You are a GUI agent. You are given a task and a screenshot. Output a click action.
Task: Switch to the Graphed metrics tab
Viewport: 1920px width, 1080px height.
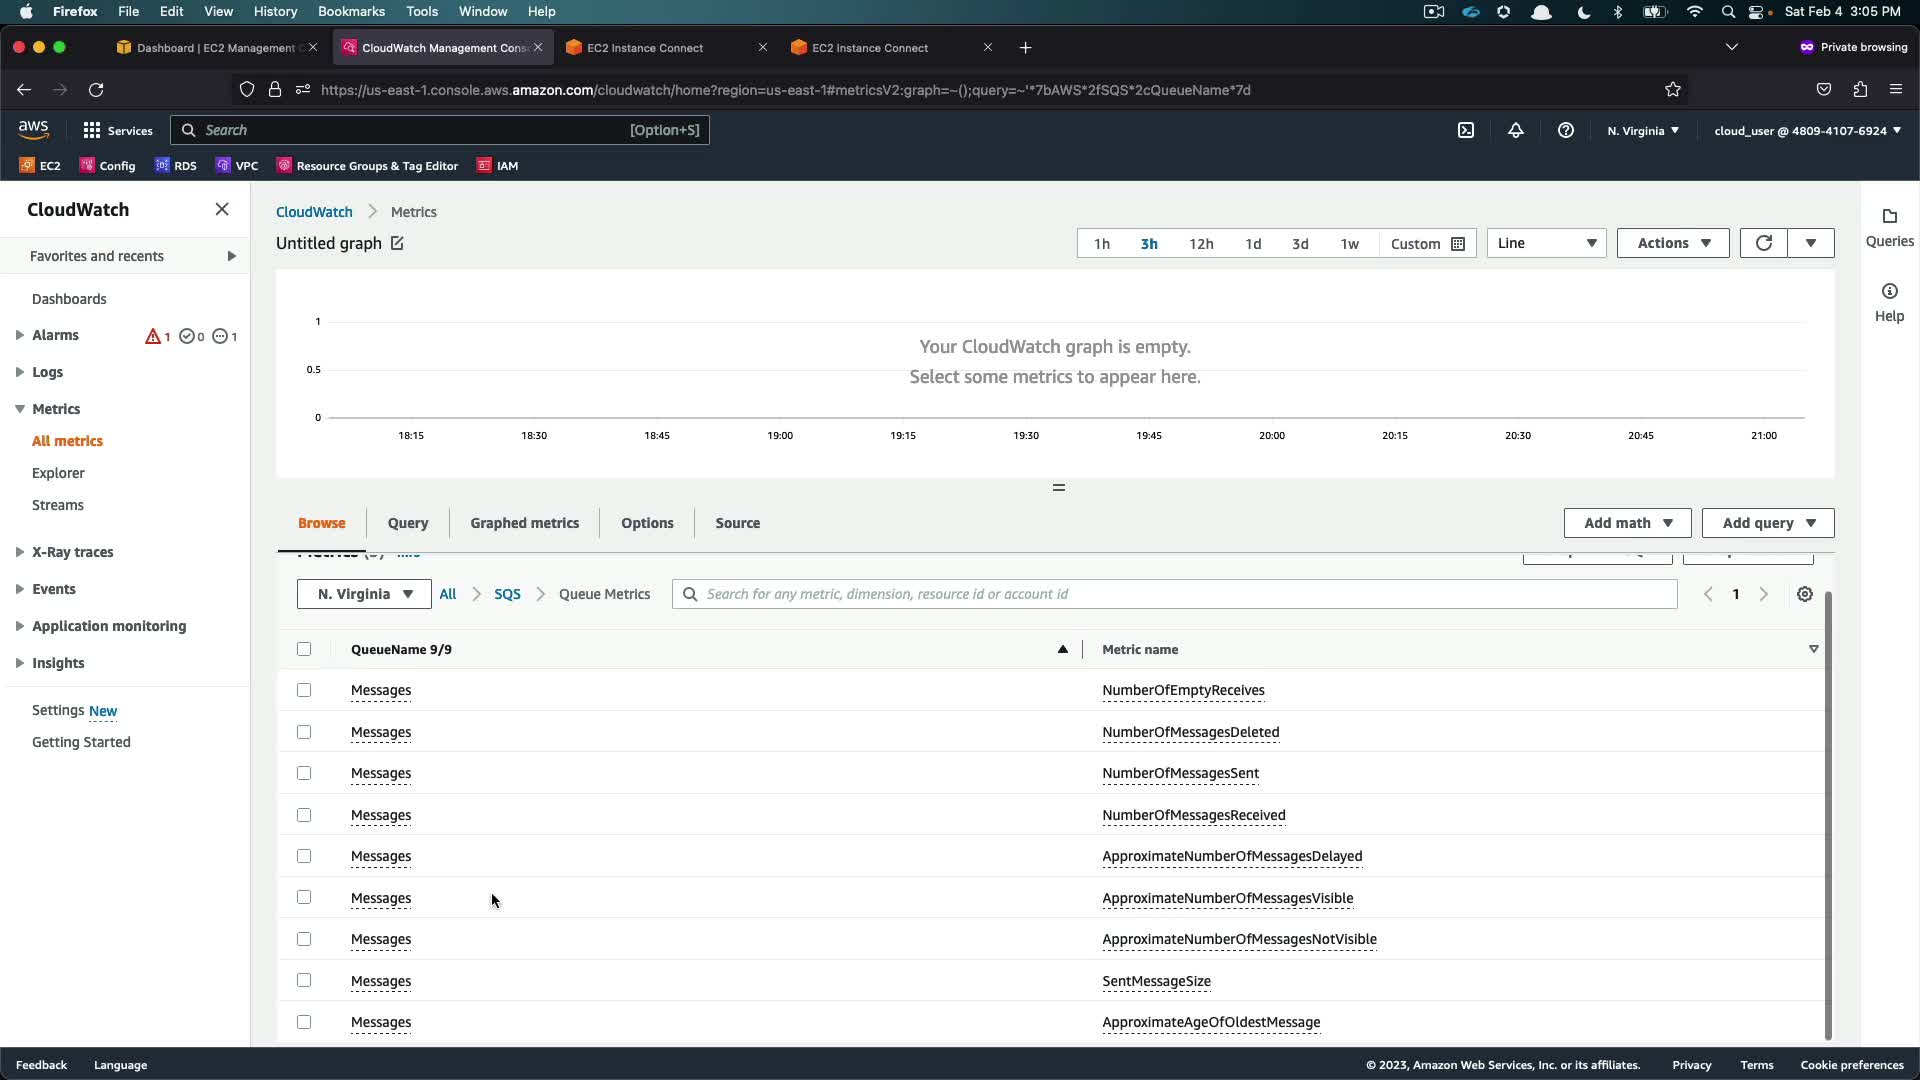tap(524, 523)
